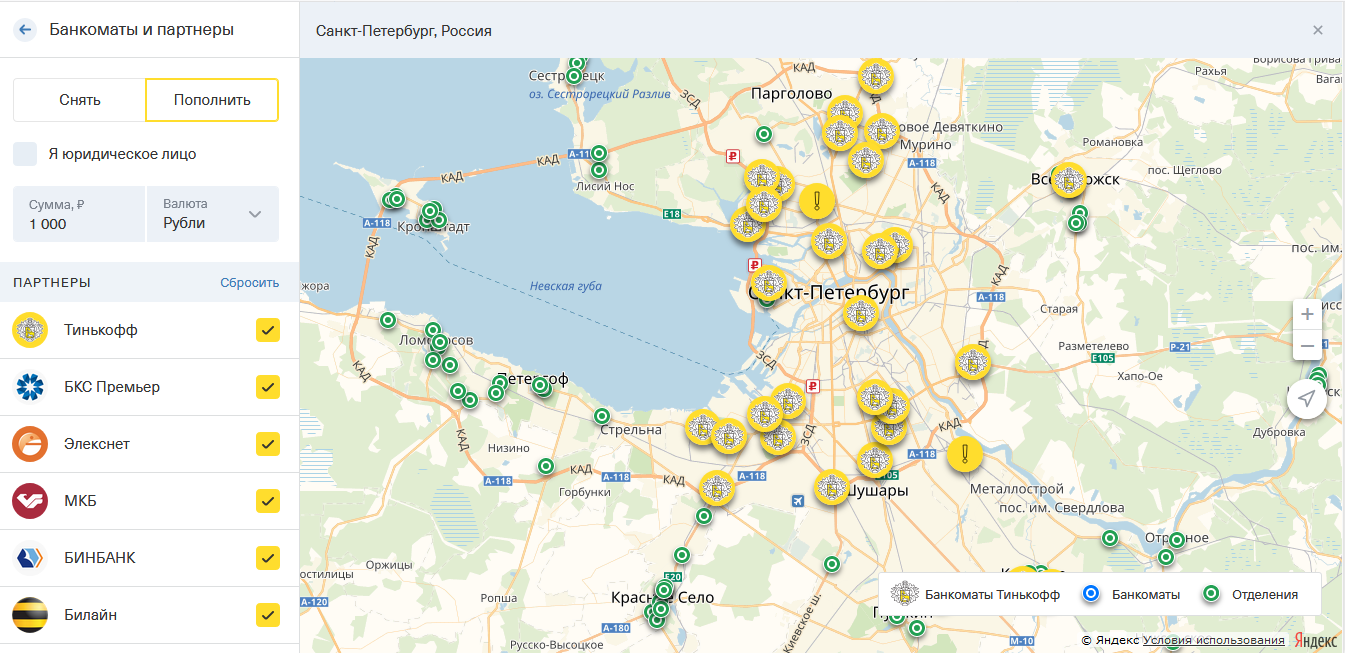
Task: Select the green branch marker above Горбунки
Action: tap(546, 466)
